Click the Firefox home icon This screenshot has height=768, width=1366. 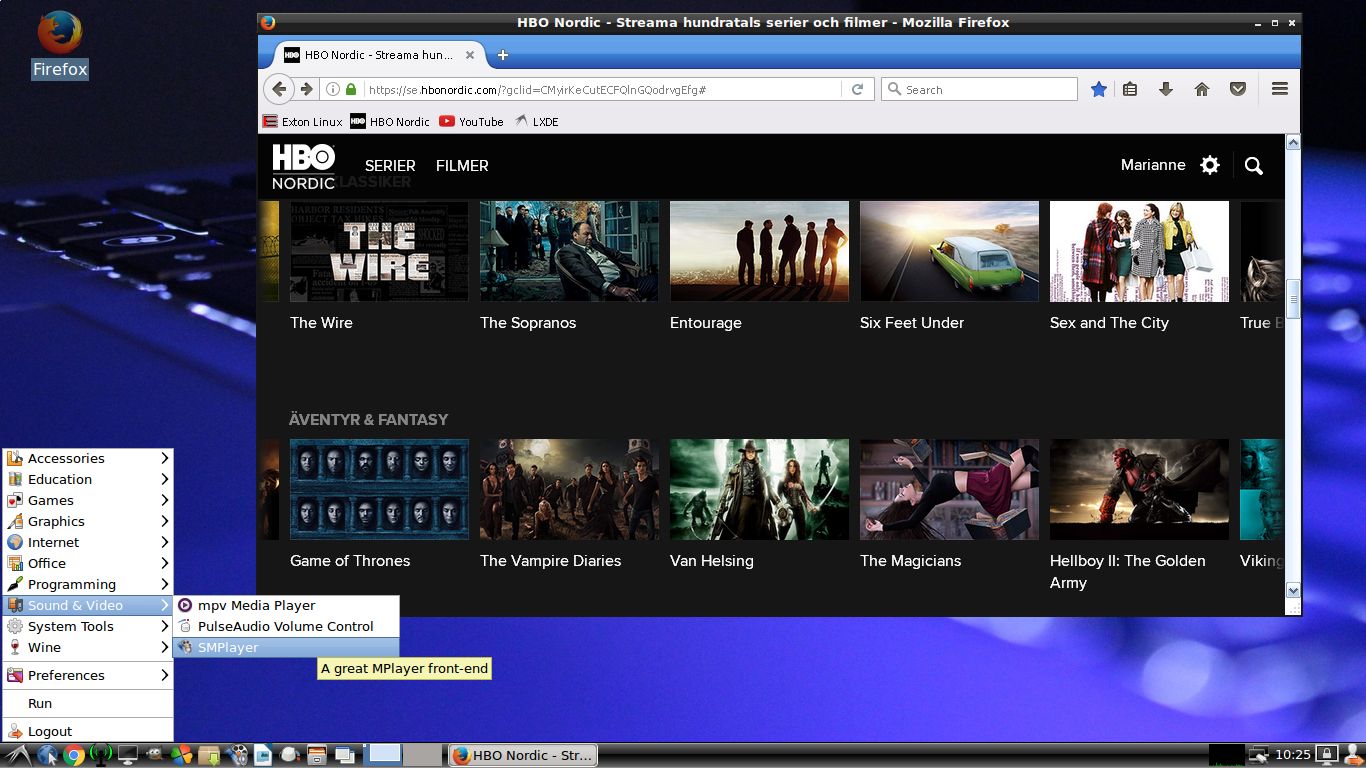[x=1202, y=89]
